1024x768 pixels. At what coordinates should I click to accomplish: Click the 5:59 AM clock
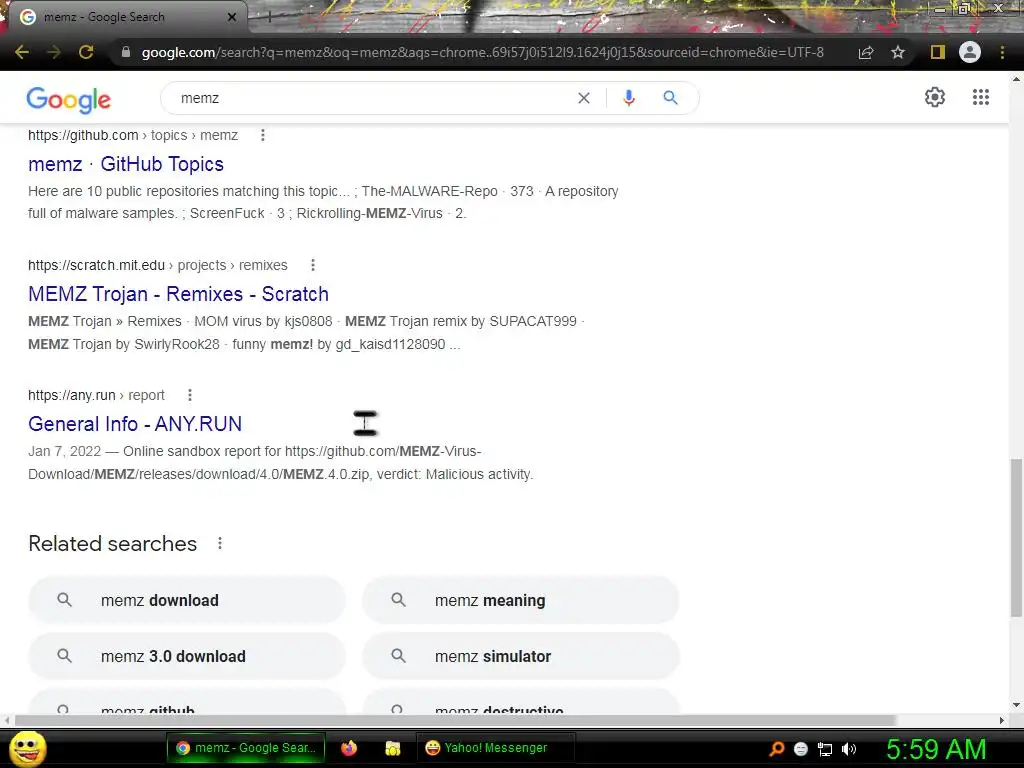tap(936, 749)
